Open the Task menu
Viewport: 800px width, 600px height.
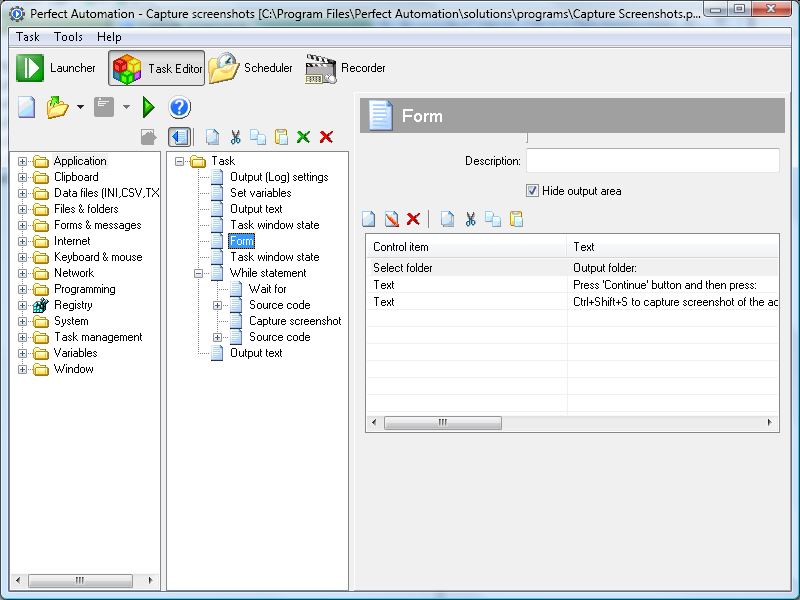tap(28, 37)
